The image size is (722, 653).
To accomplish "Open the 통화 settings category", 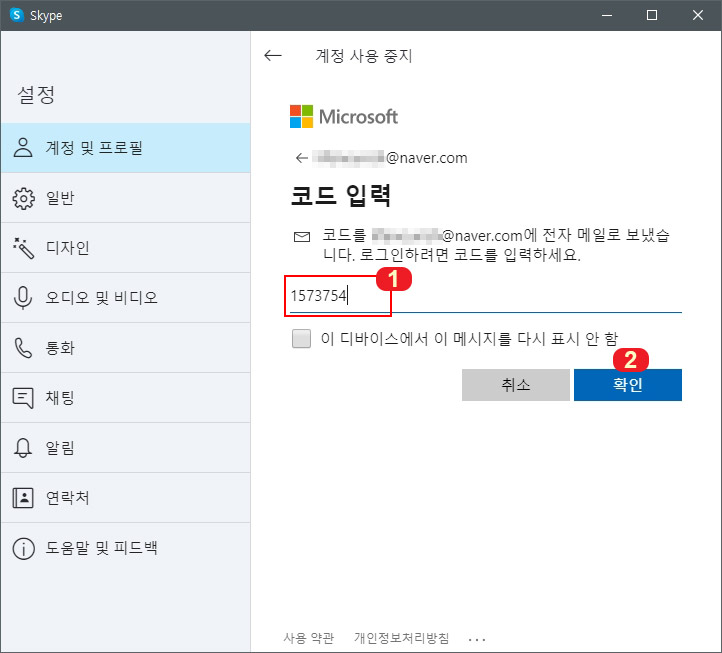I will pos(126,348).
